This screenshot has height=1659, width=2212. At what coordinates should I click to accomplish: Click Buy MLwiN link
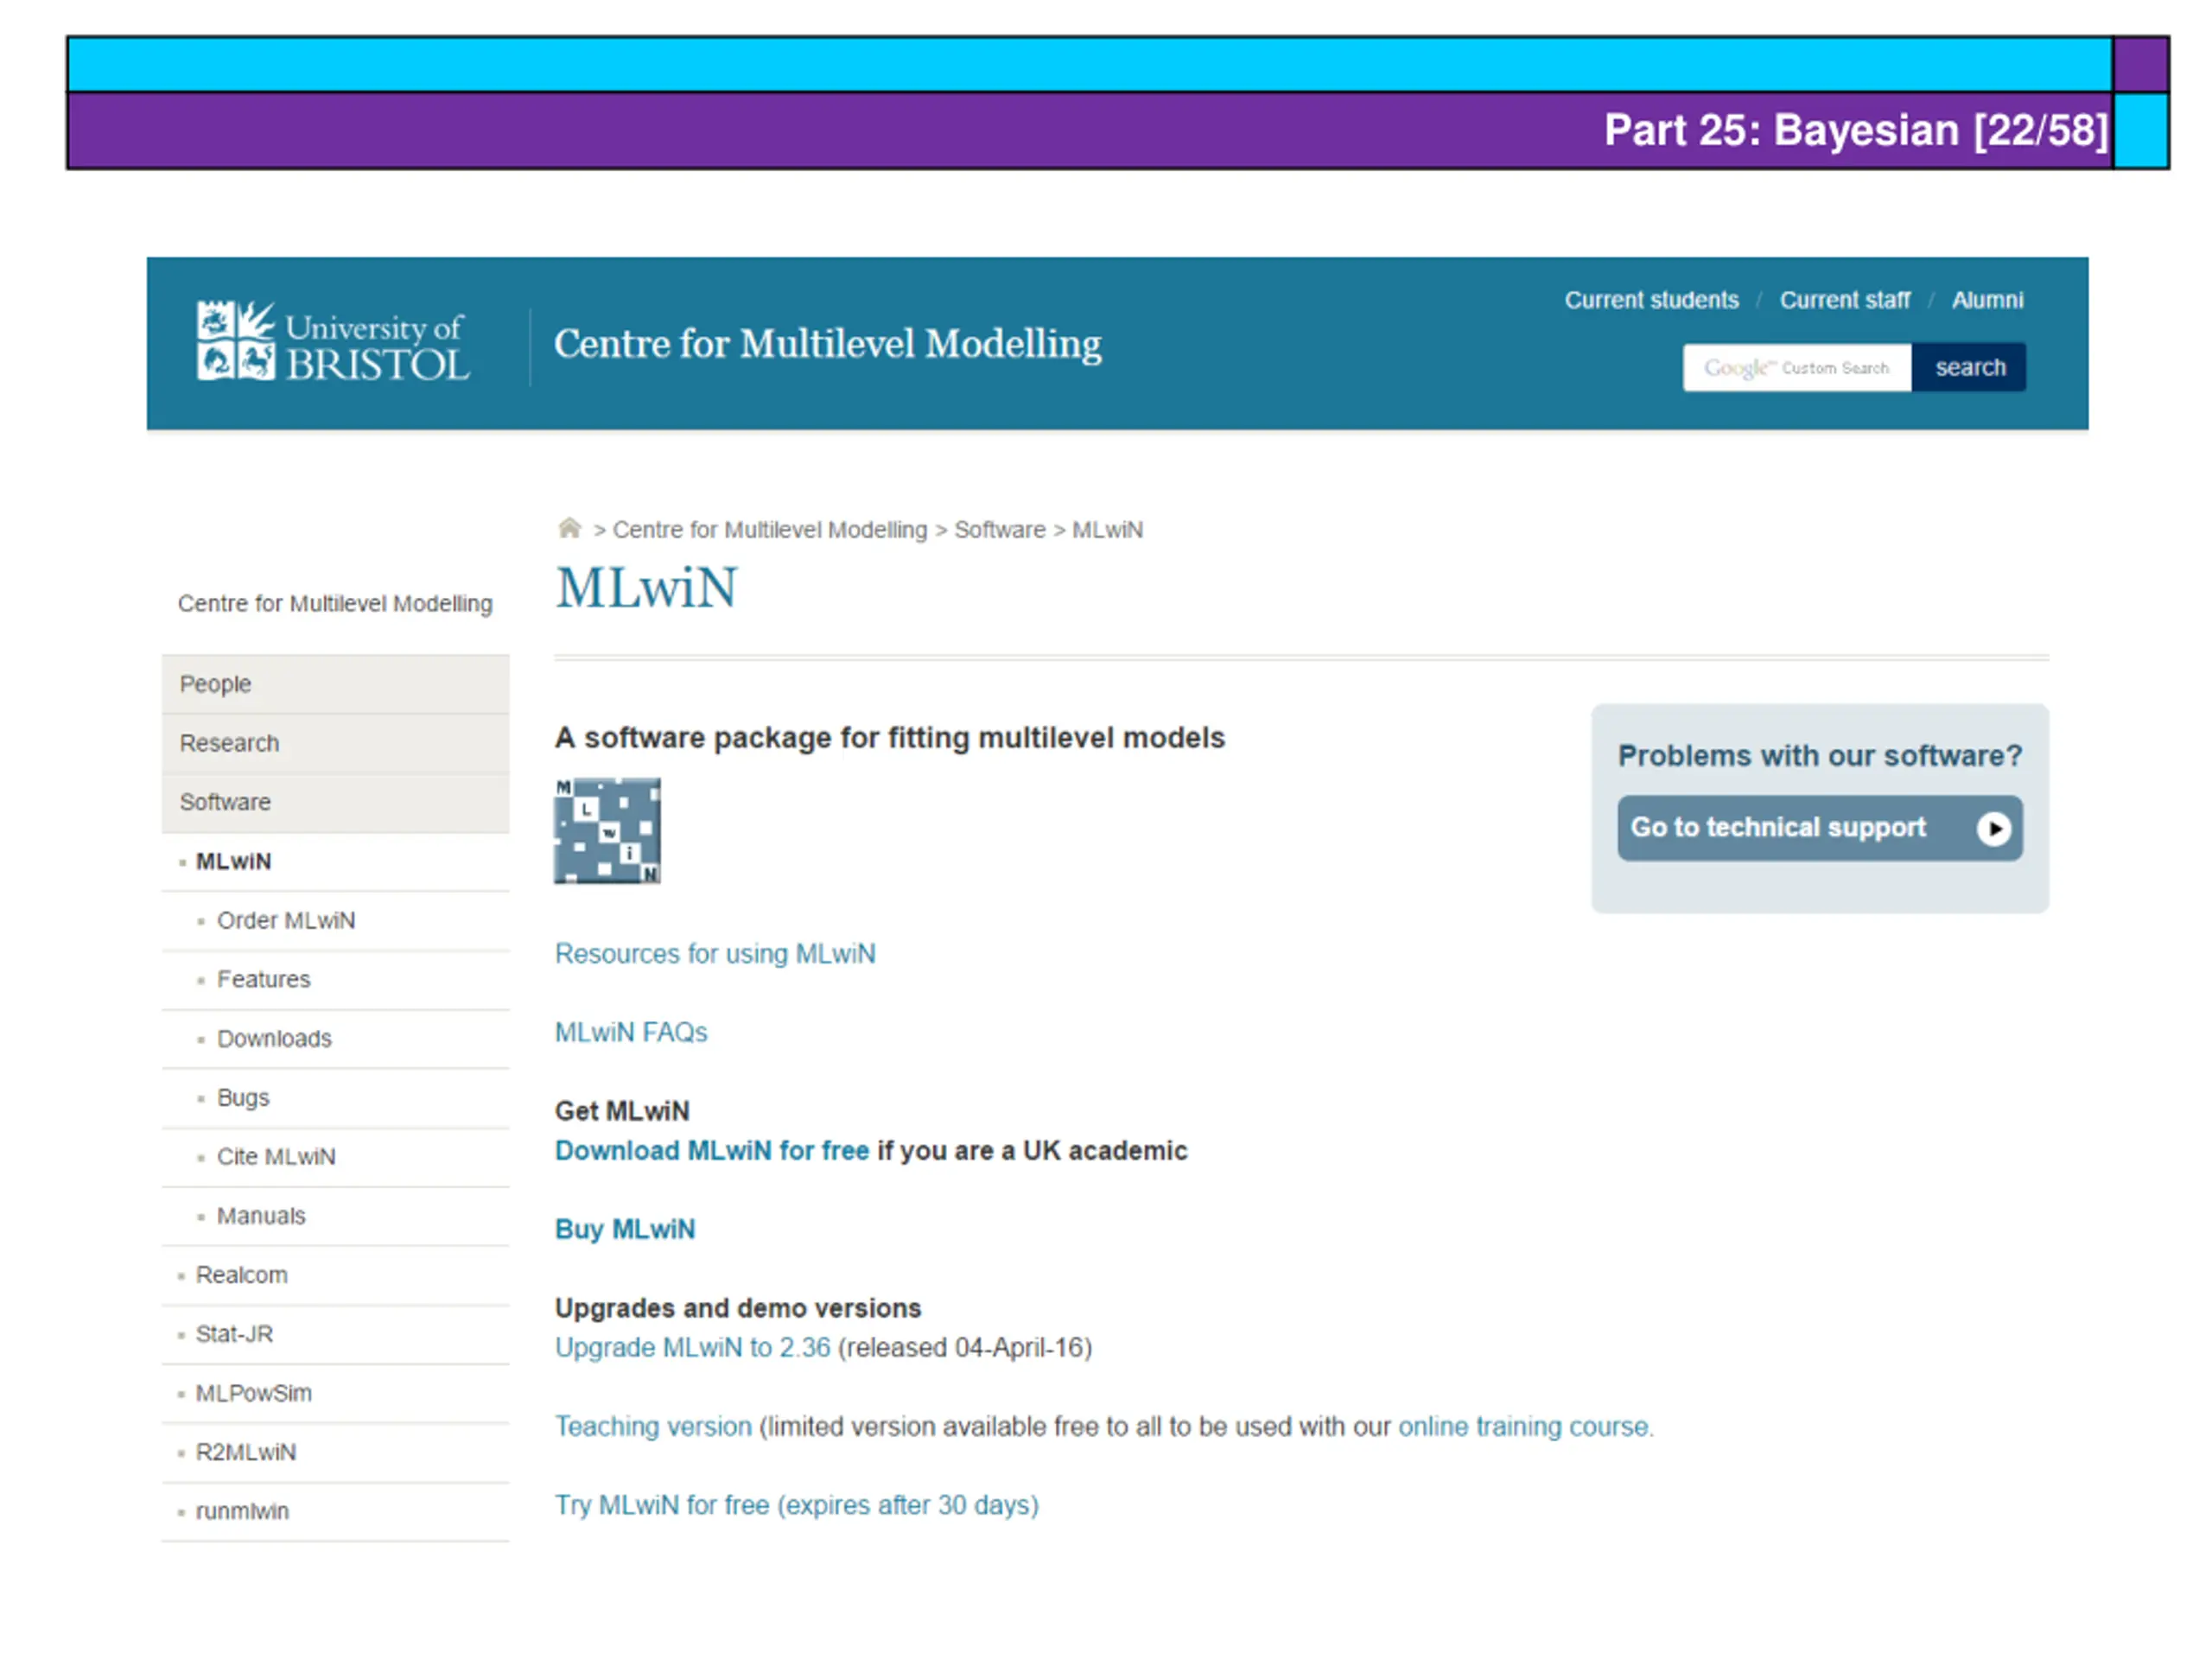(x=625, y=1229)
